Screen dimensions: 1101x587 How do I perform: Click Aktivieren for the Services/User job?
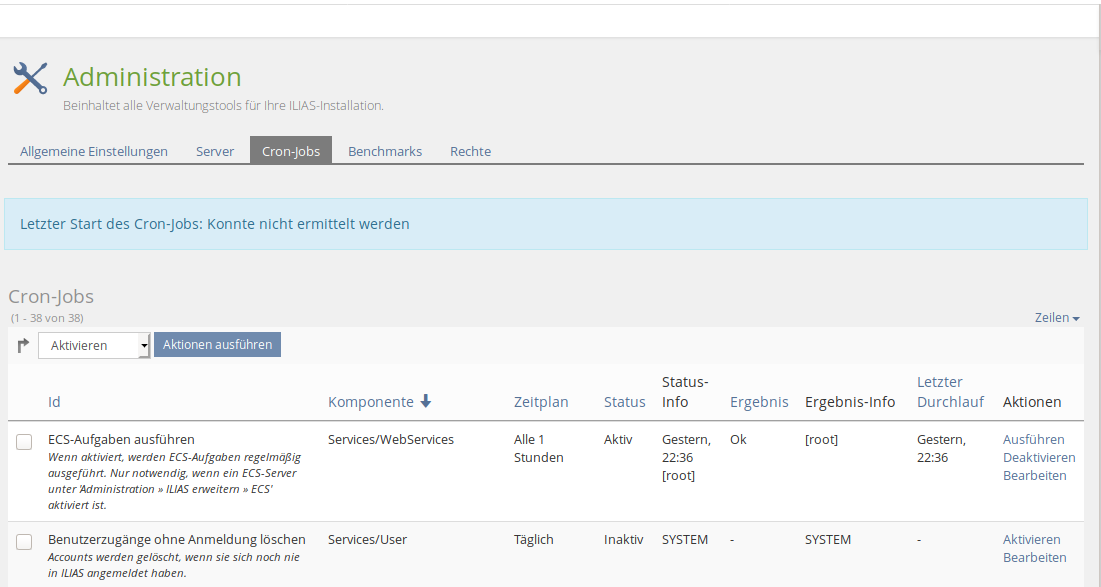coord(1031,539)
